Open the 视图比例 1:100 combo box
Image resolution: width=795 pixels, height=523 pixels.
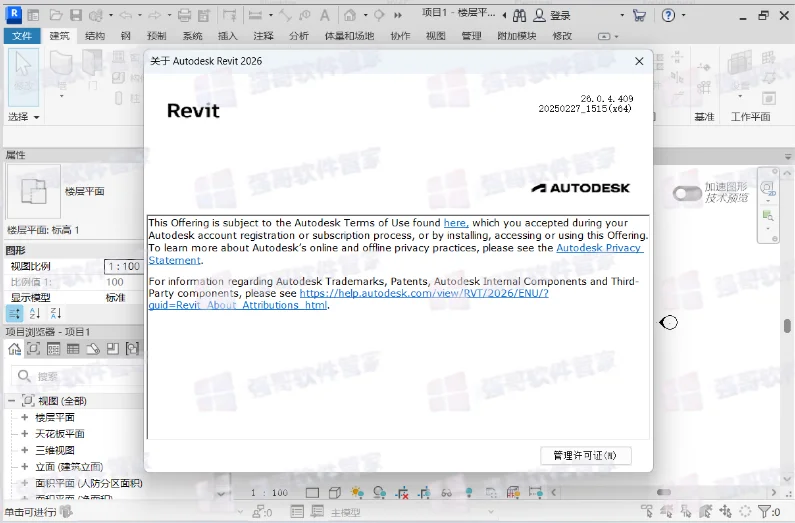pyautogui.click(x=124, y=266)
